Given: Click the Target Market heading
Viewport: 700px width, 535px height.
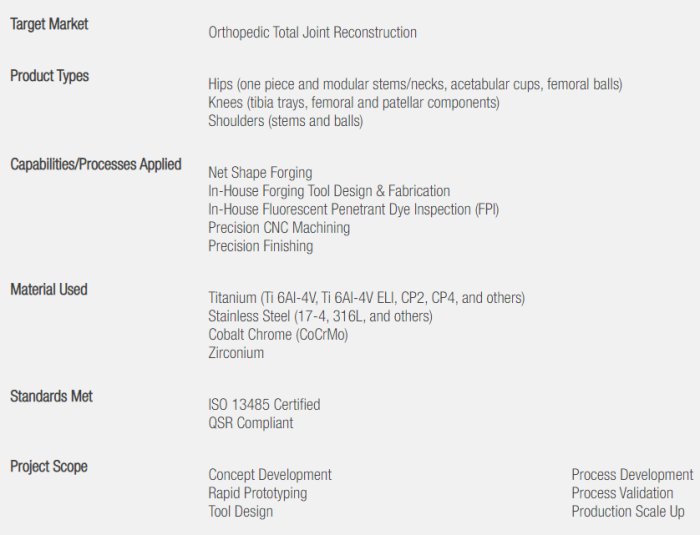Looking at the screenshot, I should point(49,24).
